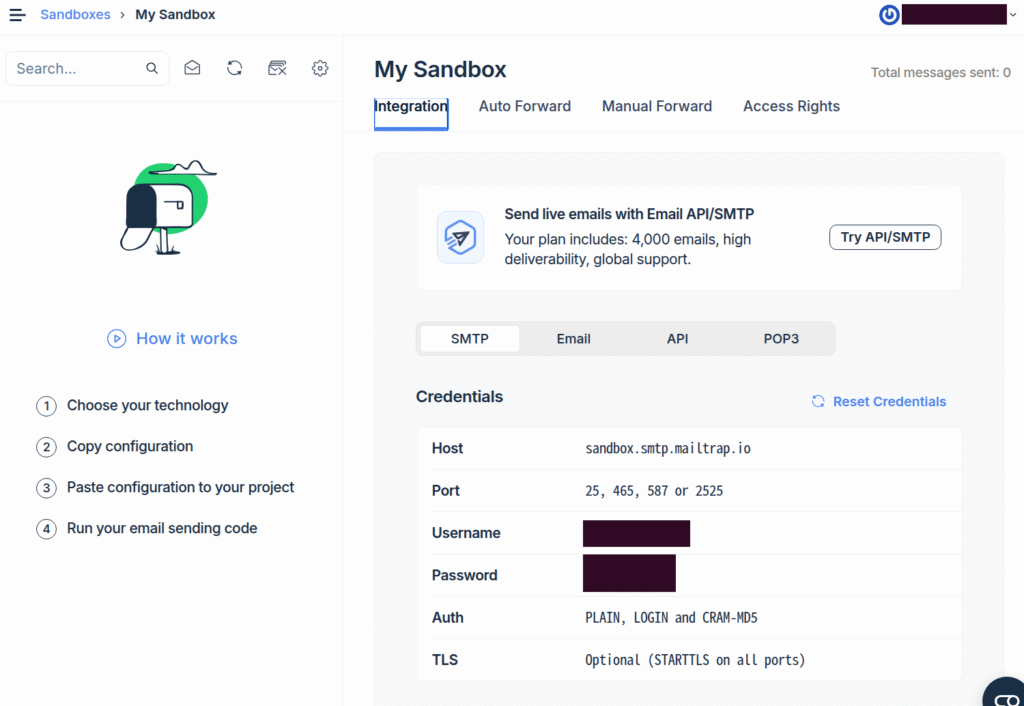Select the Email configuration option
The height and width of the screenshot is (706, 1024).
[573, 338]
